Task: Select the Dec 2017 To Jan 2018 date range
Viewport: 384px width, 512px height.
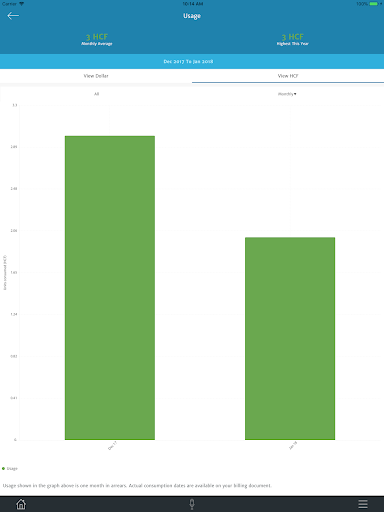Action: point(188,61)
